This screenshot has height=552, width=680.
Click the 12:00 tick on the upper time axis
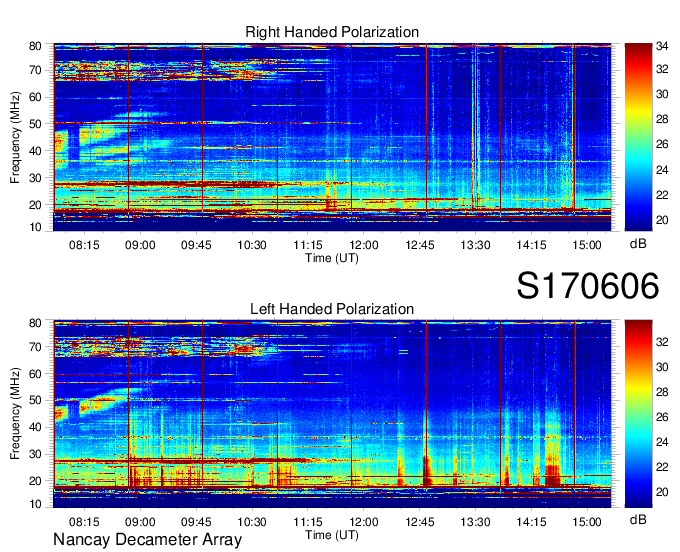[x=364, y=245]
